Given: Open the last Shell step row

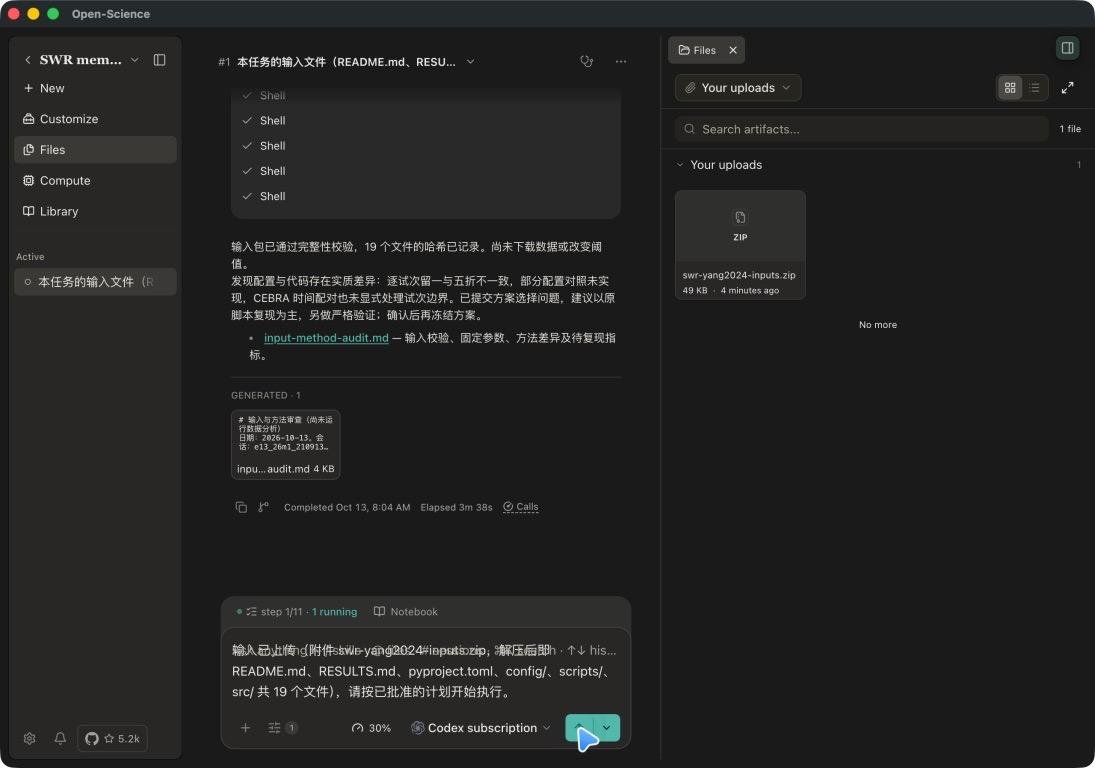Looking at the screenshot, I should coord(425,196).
